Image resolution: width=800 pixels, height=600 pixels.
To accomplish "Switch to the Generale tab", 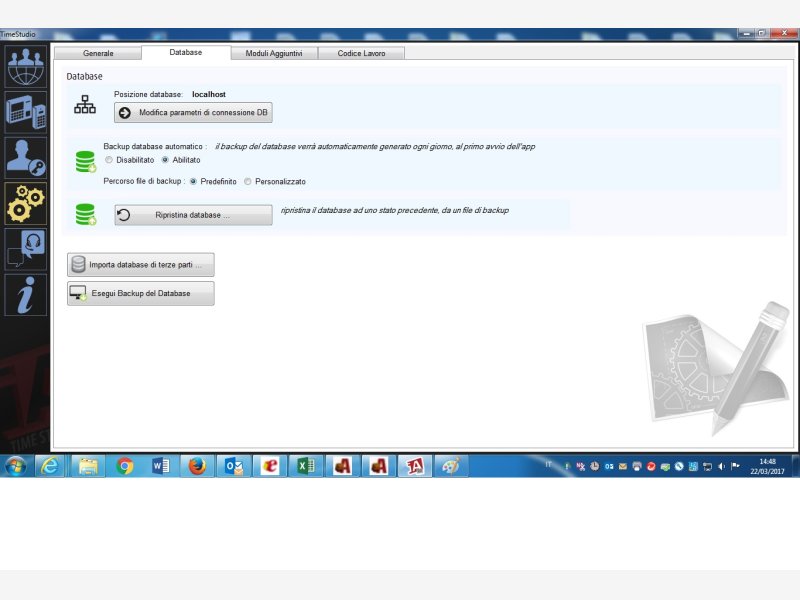I will [97, 53].
